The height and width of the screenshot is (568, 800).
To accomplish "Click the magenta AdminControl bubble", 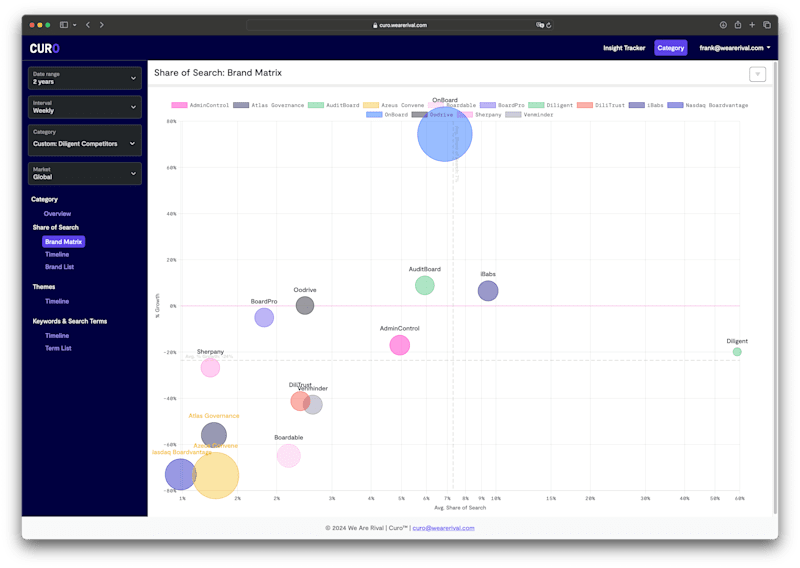I will pos(399,345).
